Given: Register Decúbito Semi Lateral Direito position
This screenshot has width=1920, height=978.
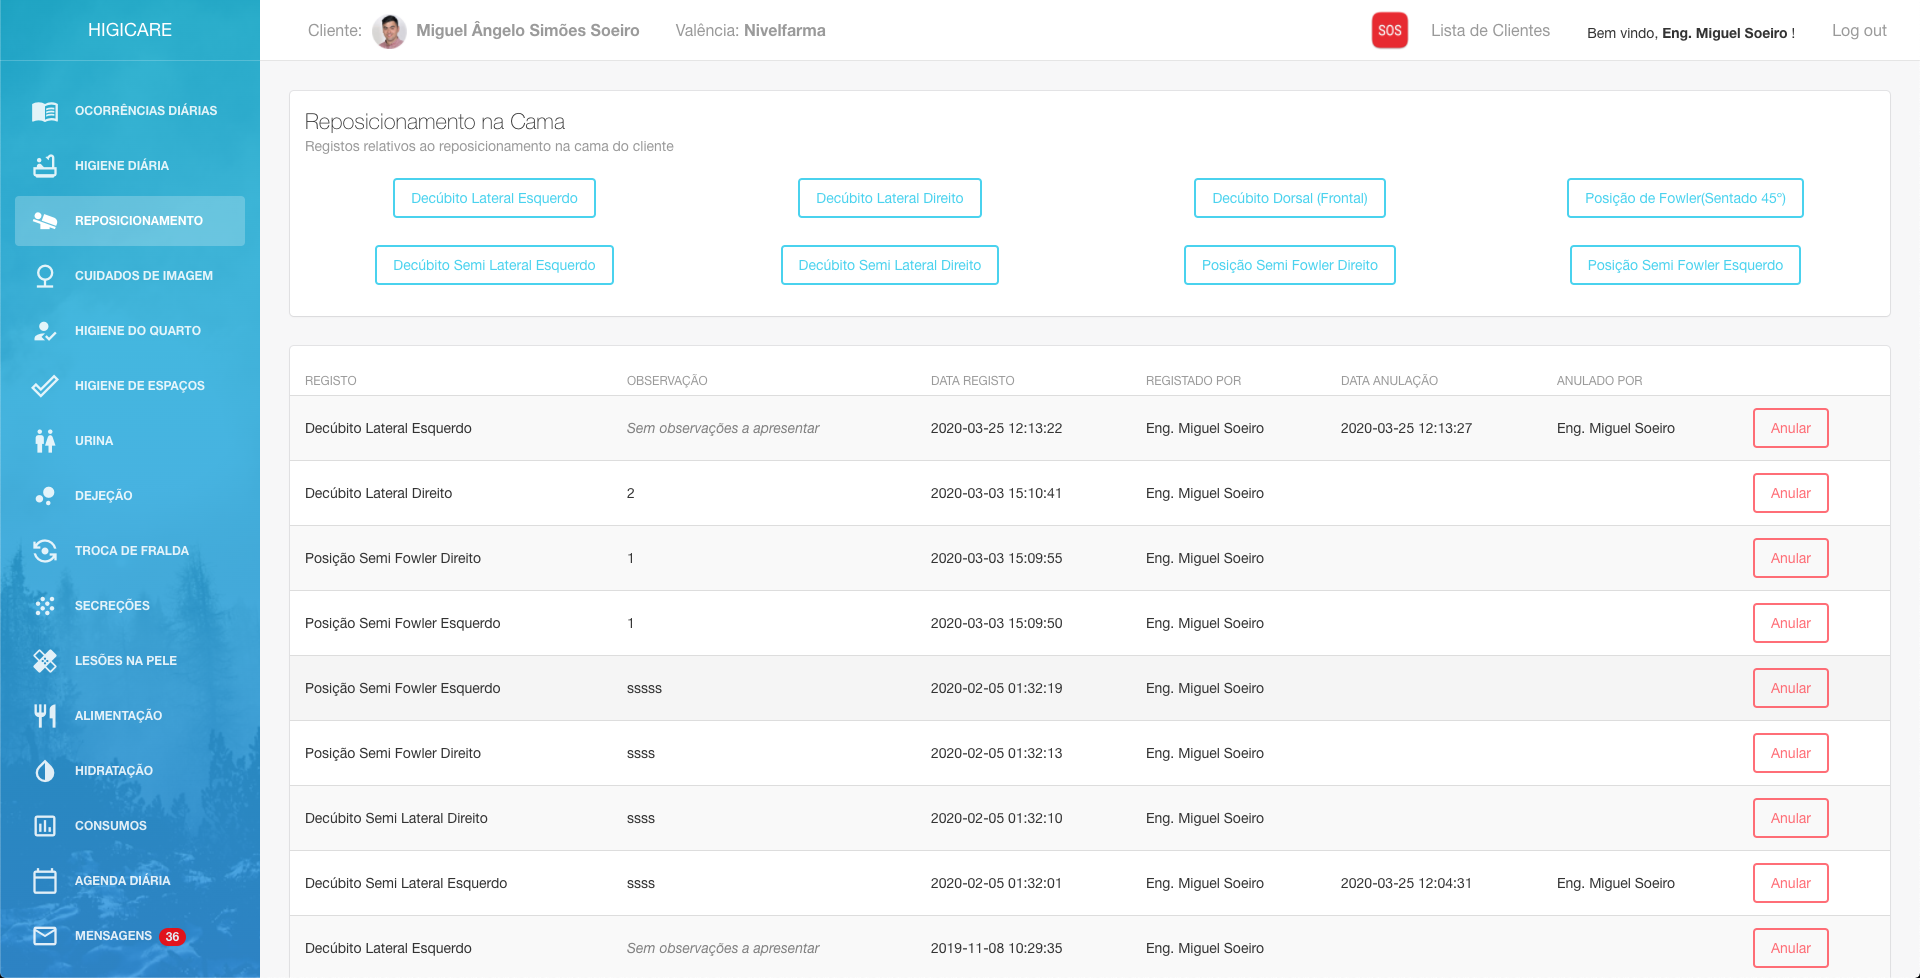Looking at the screenshot, I should click(x=889, y=265).
